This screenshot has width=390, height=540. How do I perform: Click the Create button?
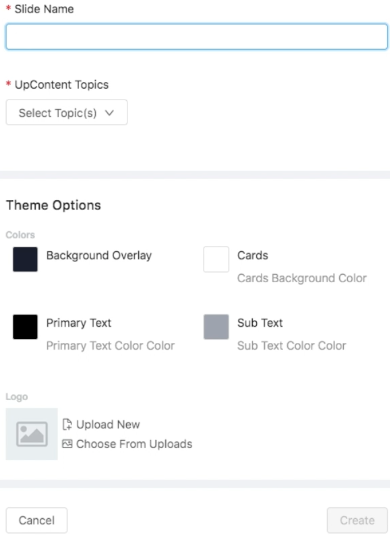357,520
